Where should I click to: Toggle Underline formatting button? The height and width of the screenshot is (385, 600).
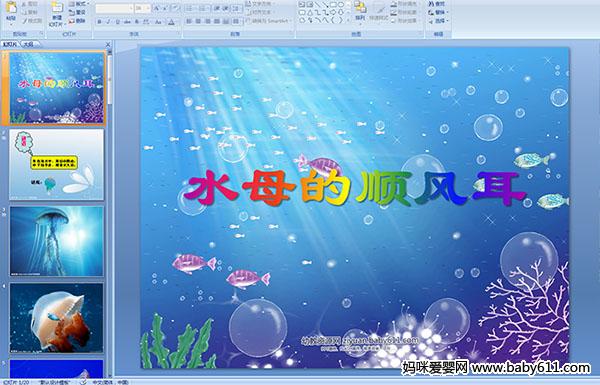(x=117, y=22)
